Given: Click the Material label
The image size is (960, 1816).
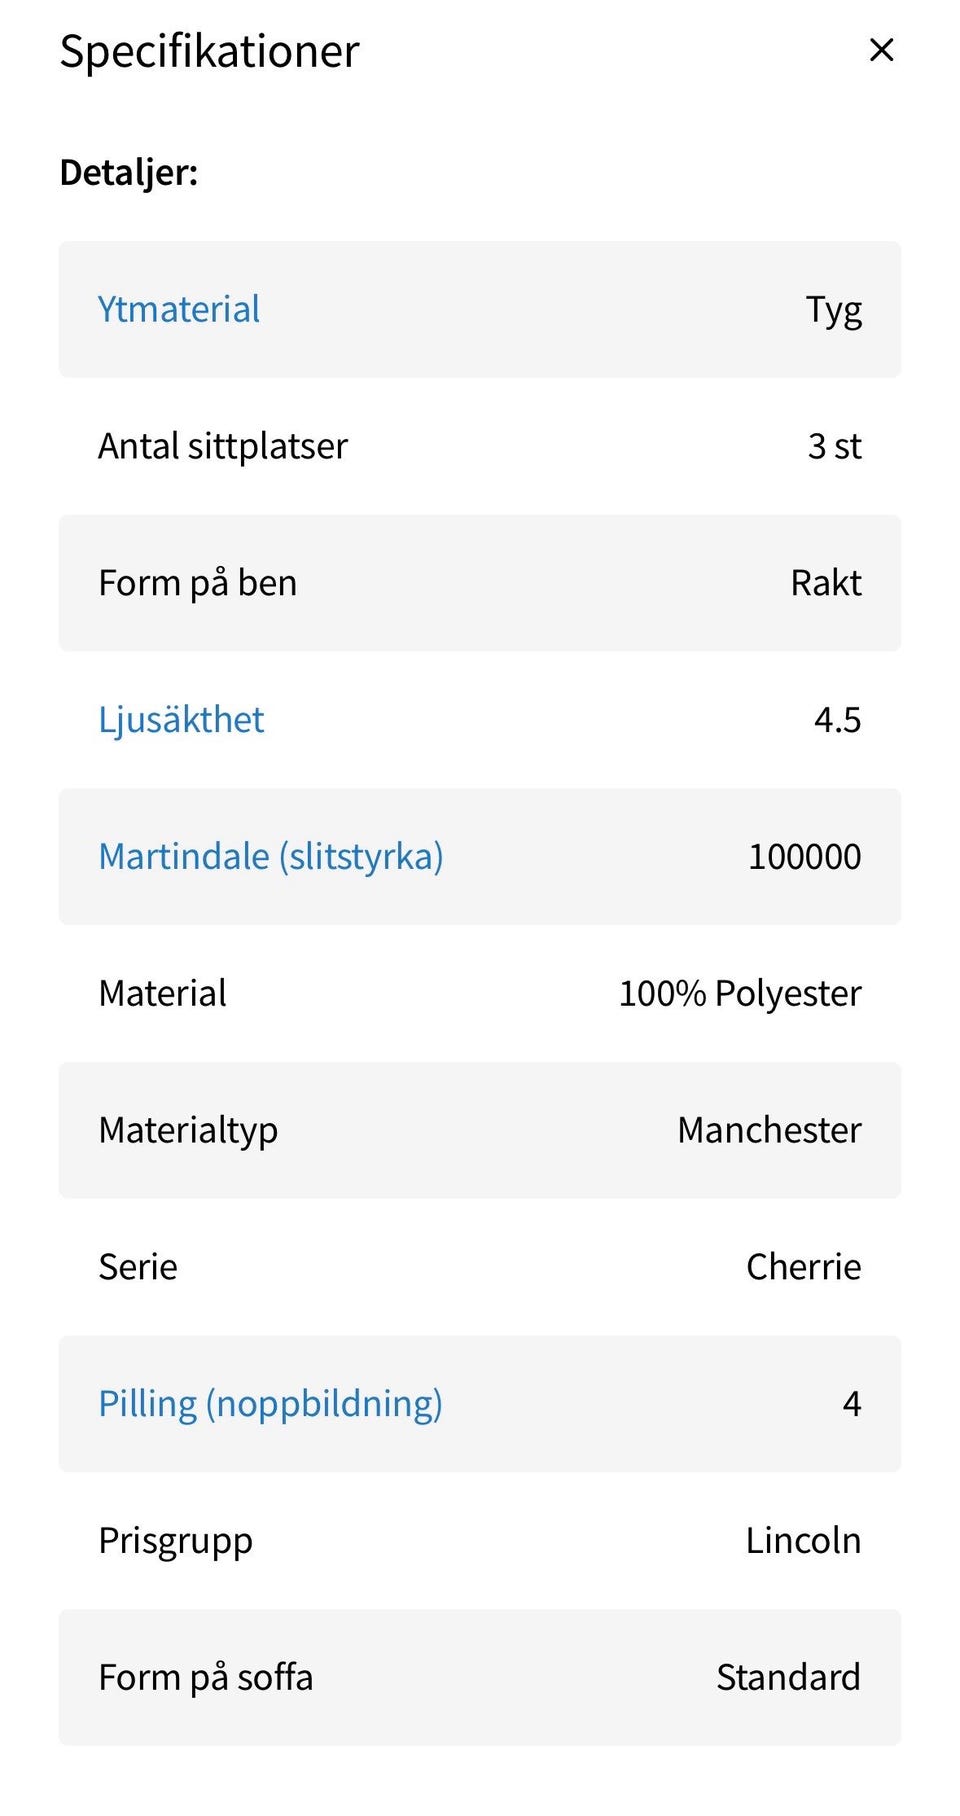Looking at the screenshot, I should [162, 994].
